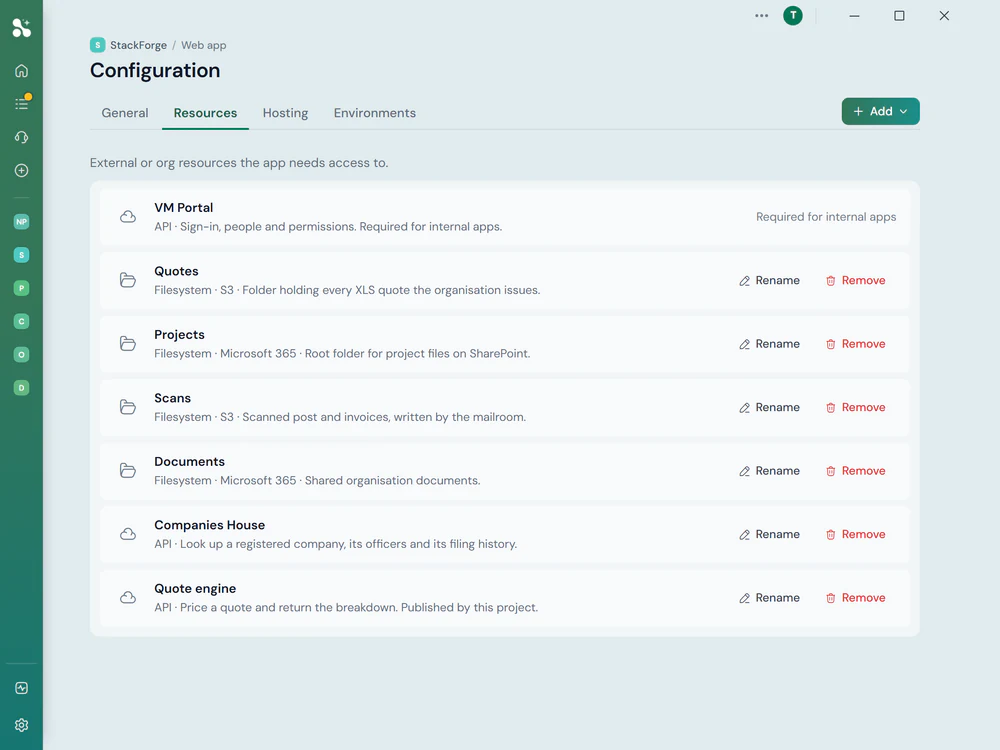1000x750 pixels.
Task: Rename the Quote engine resource
Action: (x=769, y=598)
